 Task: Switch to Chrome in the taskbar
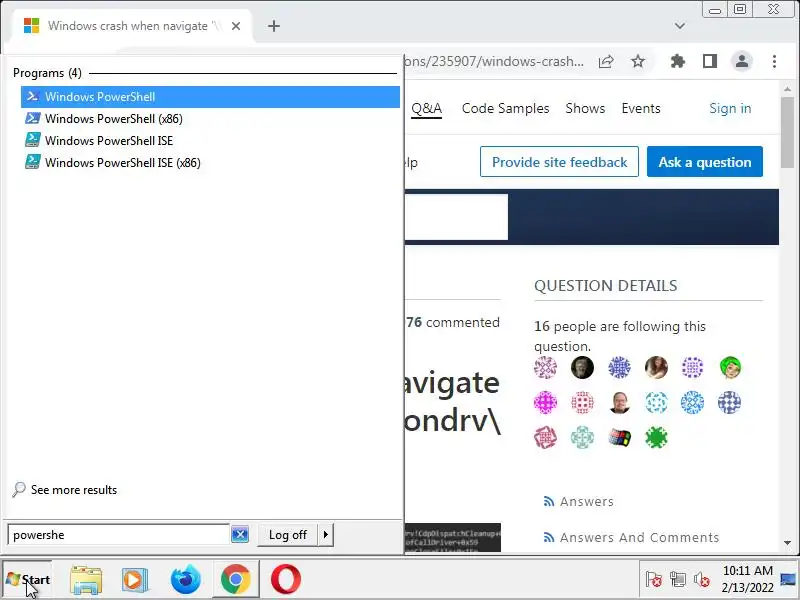tap(236, 580)
